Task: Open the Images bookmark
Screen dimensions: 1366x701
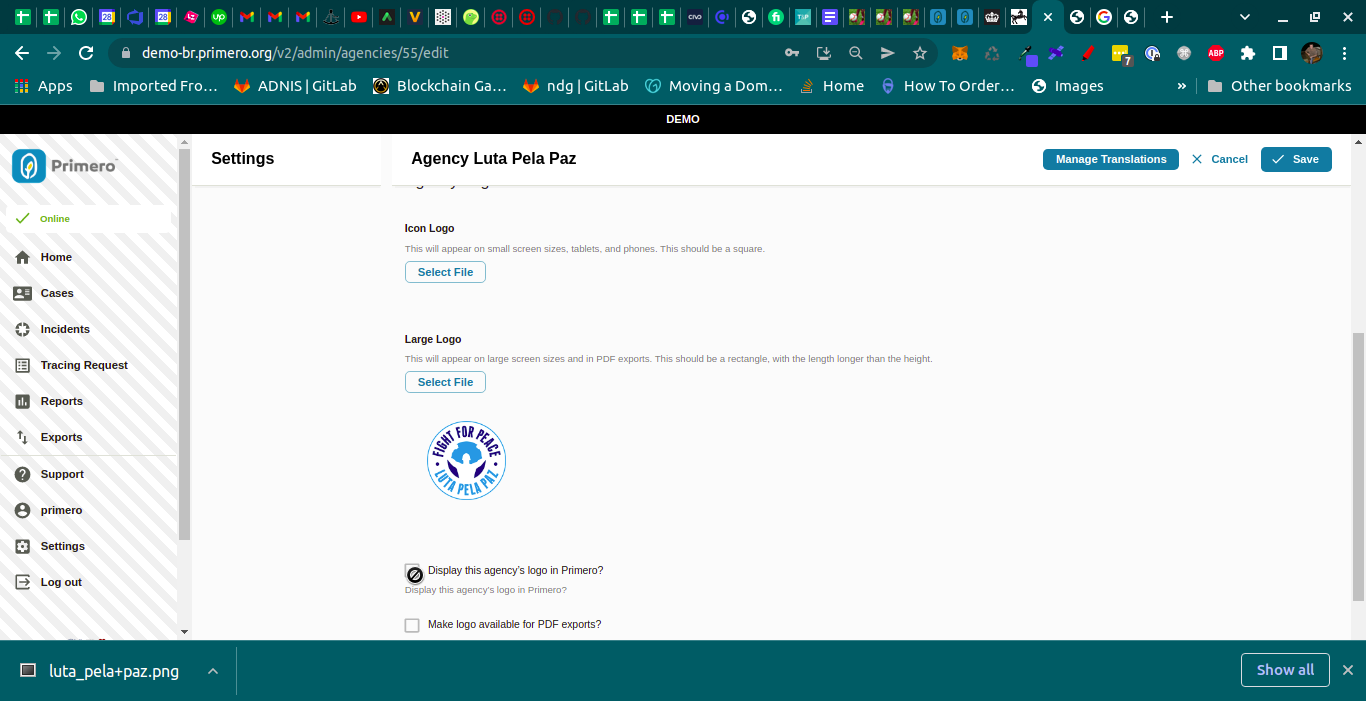Action: [1067, 86]
